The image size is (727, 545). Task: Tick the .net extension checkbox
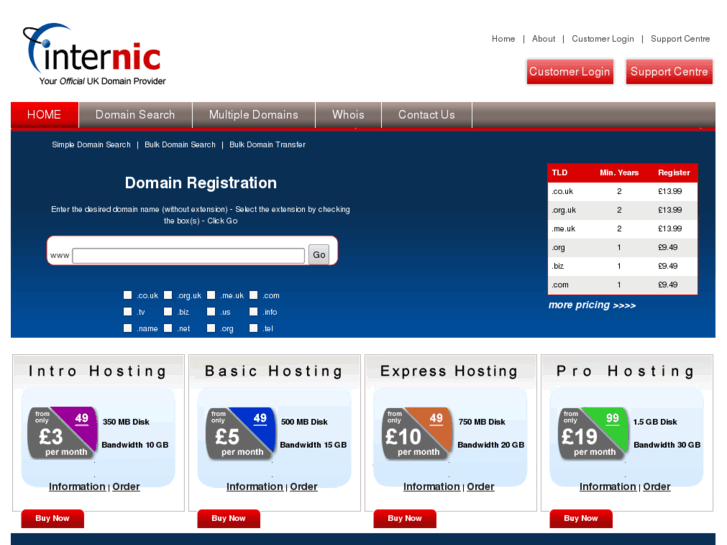coord(168,328)
